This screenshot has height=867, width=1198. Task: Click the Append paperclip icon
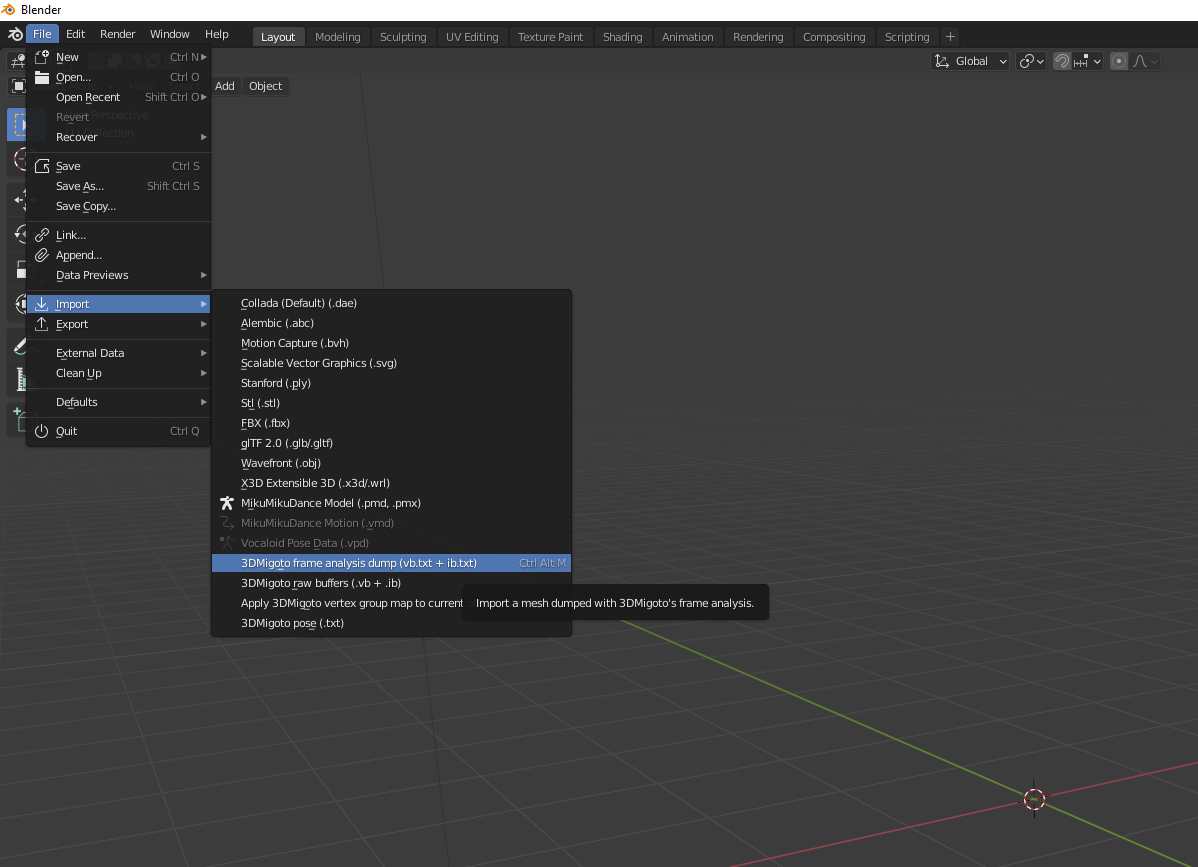(42, 255)
